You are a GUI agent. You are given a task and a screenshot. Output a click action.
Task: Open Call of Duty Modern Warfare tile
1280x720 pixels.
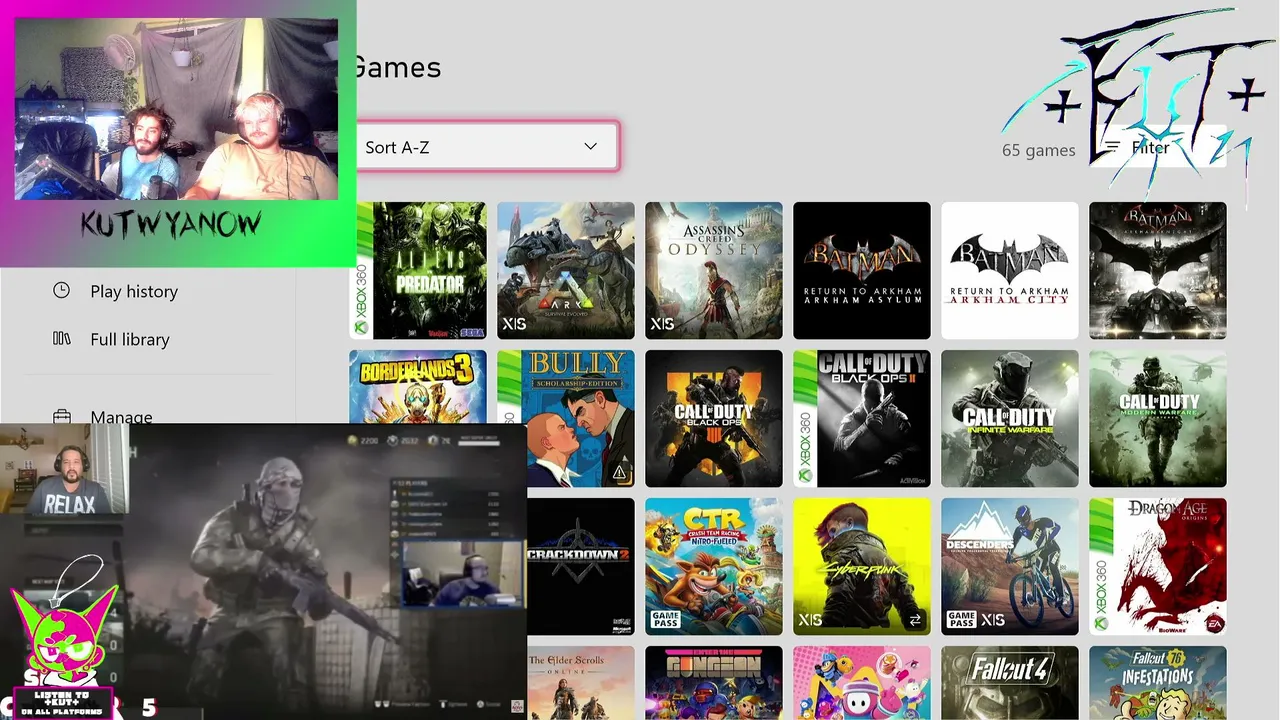(1158, 419)
